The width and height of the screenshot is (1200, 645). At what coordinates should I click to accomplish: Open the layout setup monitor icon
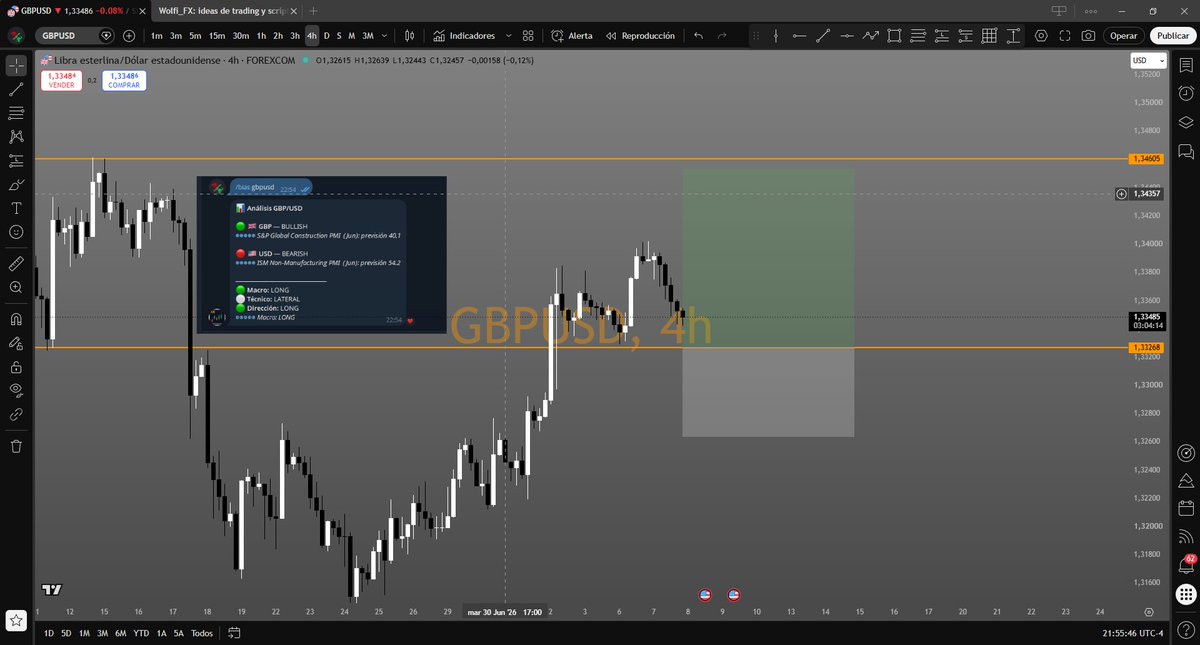(x=1059, y=10)
